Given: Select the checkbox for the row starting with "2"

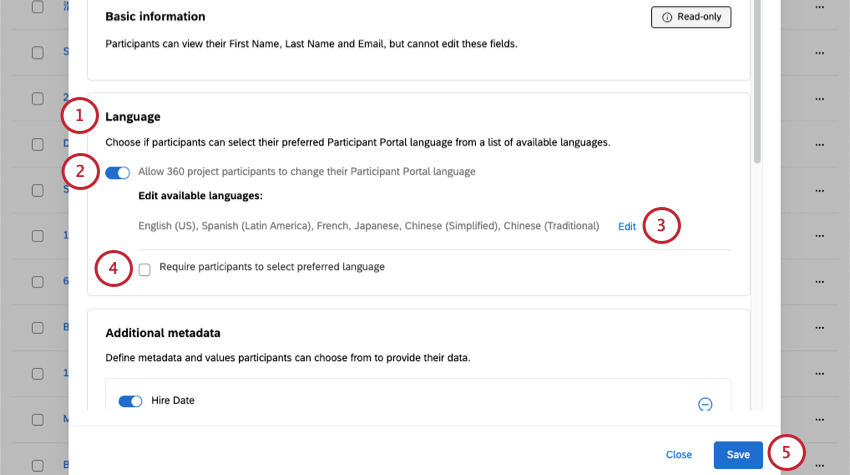Looking at the screenshot, I should (x=38, y=98).
